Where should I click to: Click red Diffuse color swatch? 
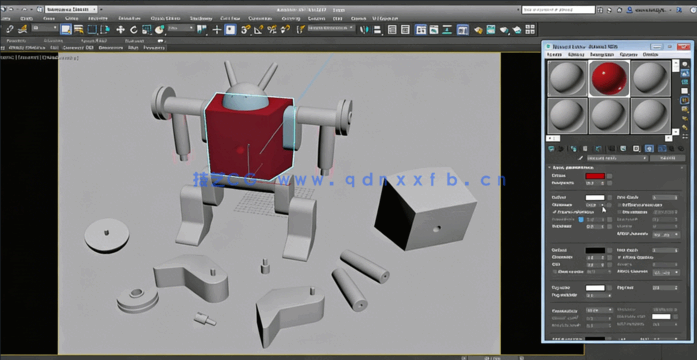tap(595, 176)
